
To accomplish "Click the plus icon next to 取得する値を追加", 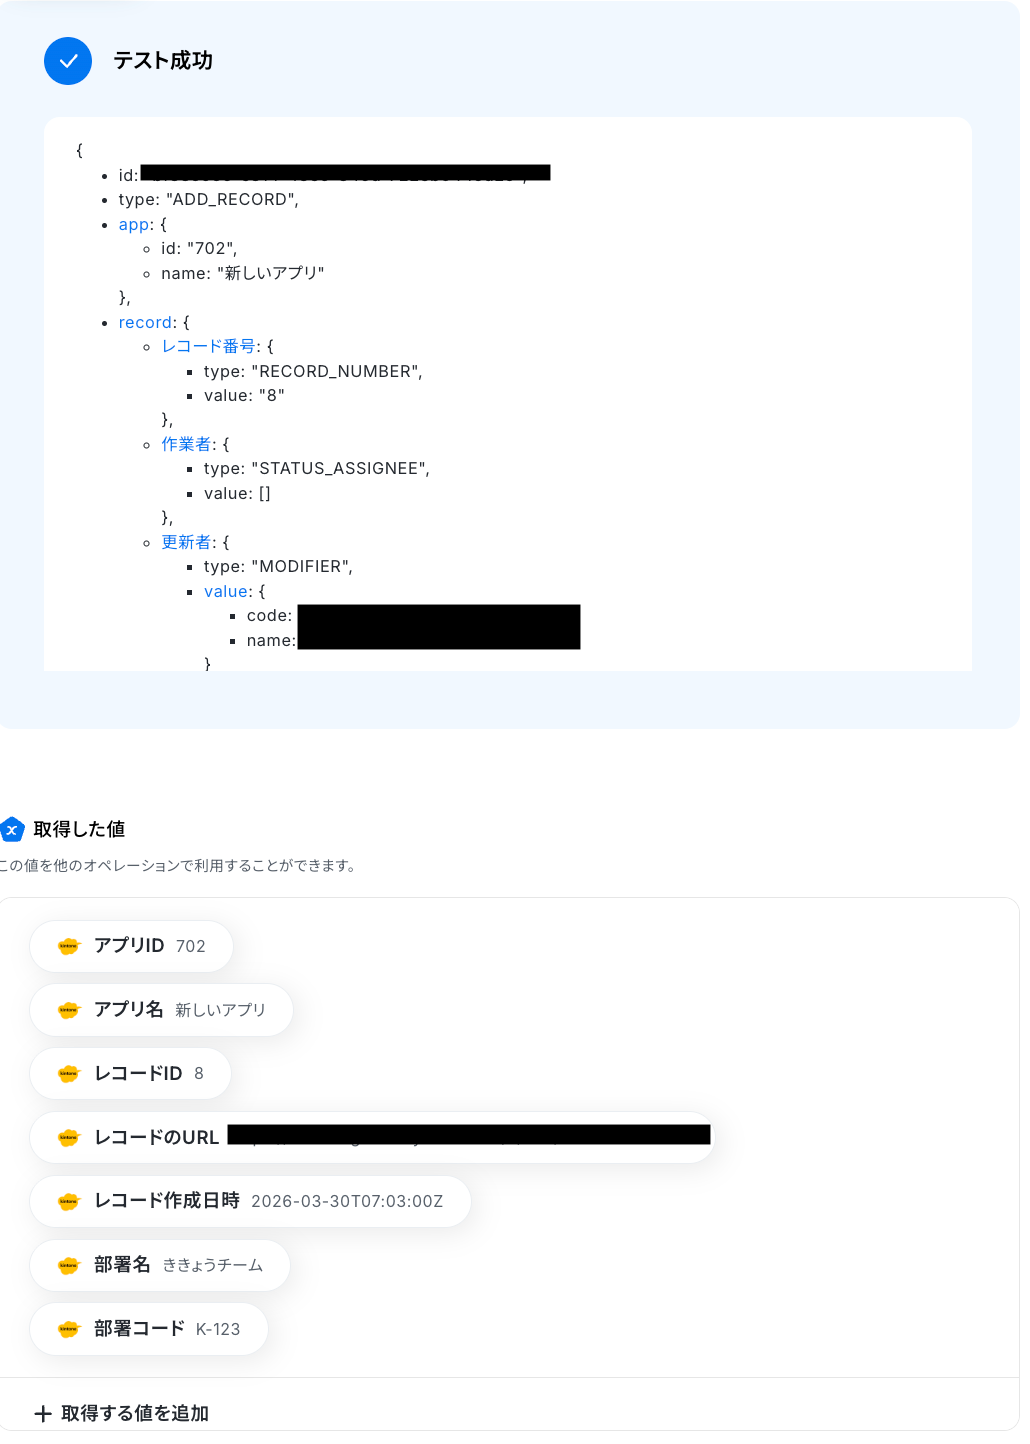I will (x=43, y=1414).
